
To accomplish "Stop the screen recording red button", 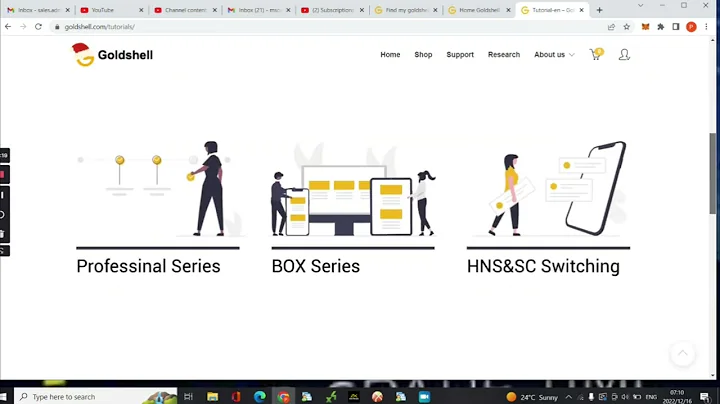I will click(x=3, y=175).
